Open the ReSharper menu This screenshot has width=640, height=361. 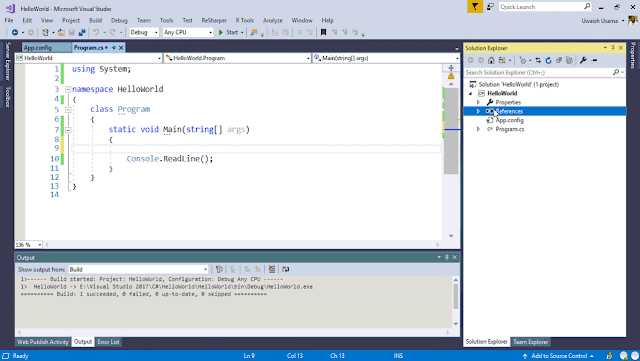[x=214, y=20]
